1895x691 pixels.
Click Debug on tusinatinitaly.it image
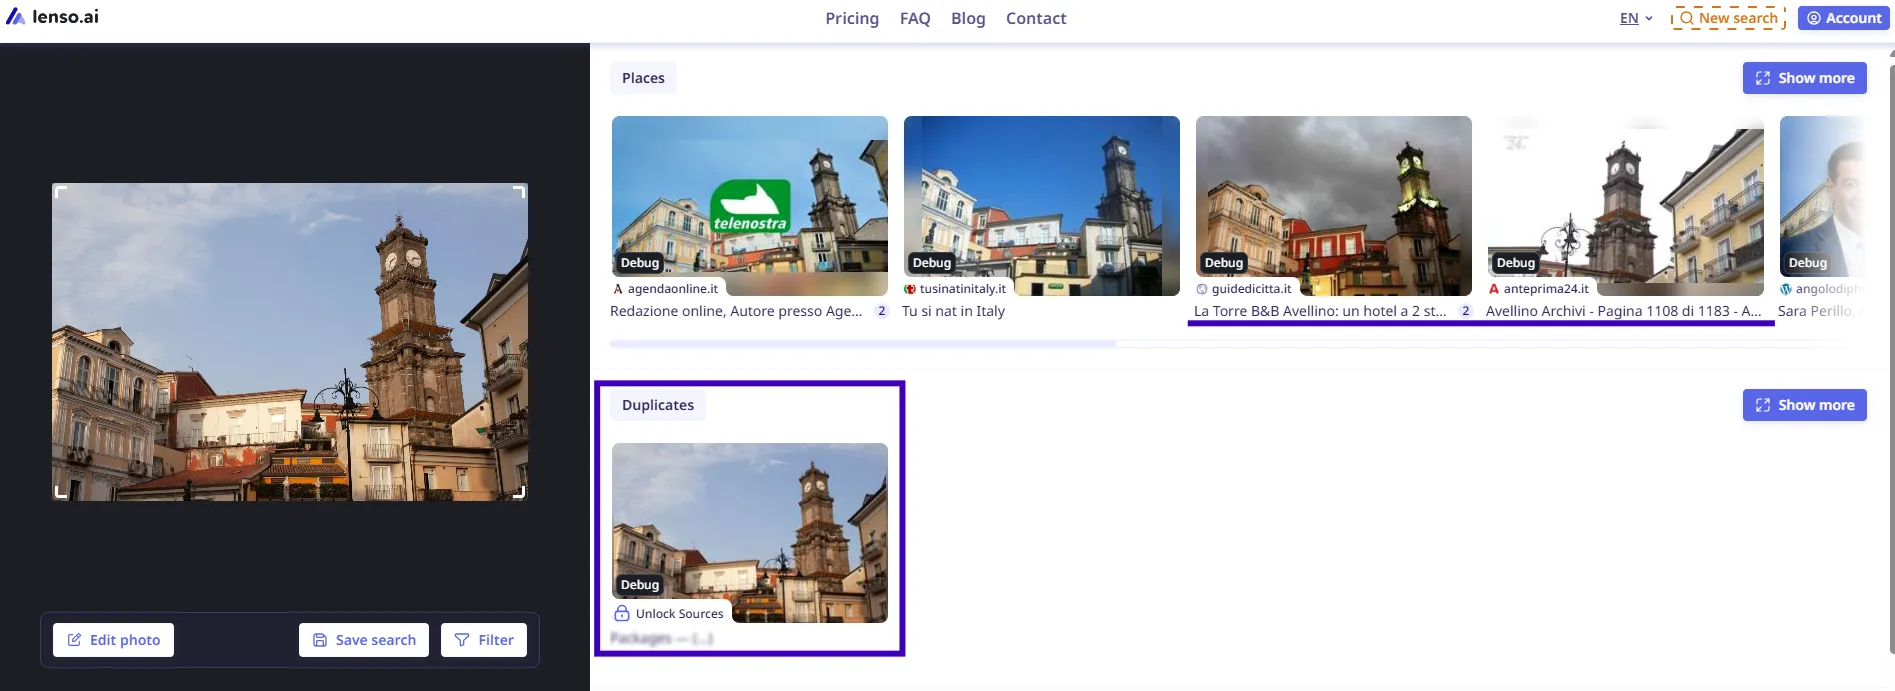pyautogui.click(x=932, y=263)
